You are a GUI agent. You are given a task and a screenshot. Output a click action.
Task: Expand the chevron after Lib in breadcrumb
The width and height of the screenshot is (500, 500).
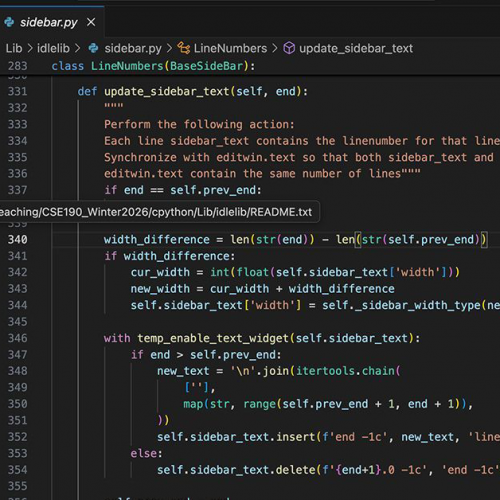pos(30,48)
